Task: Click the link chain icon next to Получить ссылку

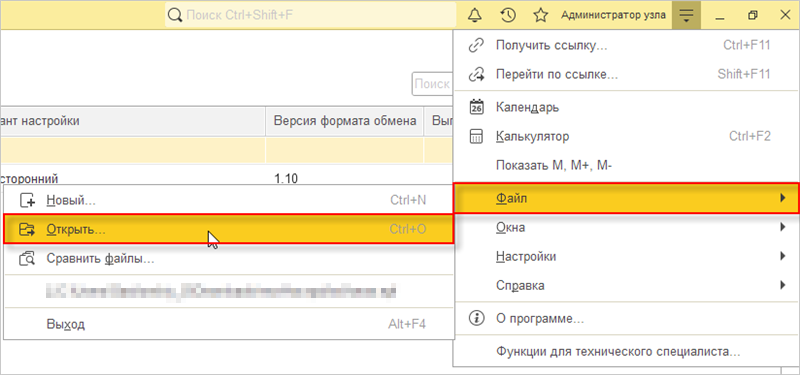Action: 476,45
